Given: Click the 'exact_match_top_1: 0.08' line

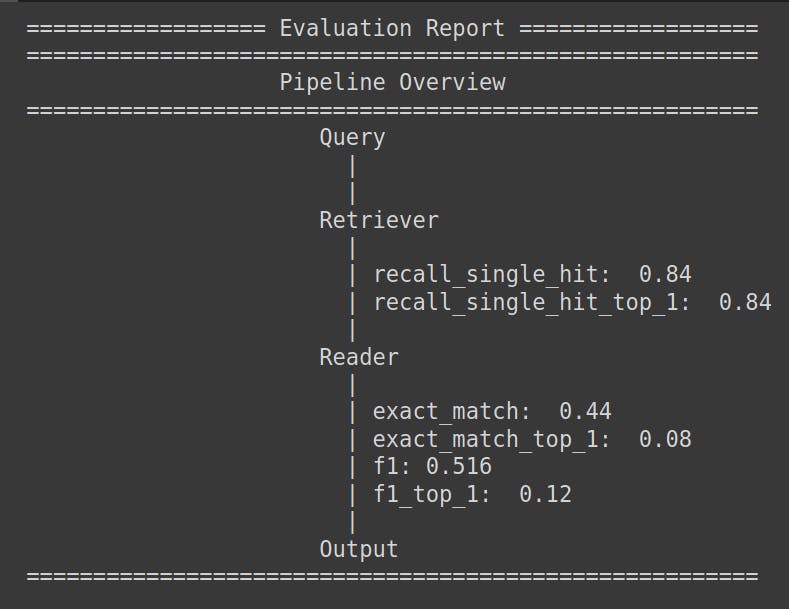Looking at the screenshot, I should 532,439.
